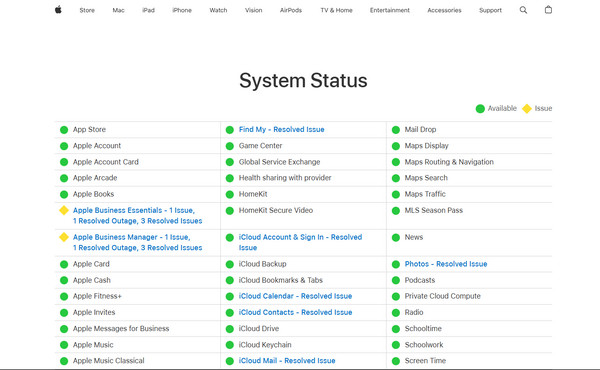Click green status dot beside Mail Drop
This screenshot has height=370, width=600.
(396, 130)
